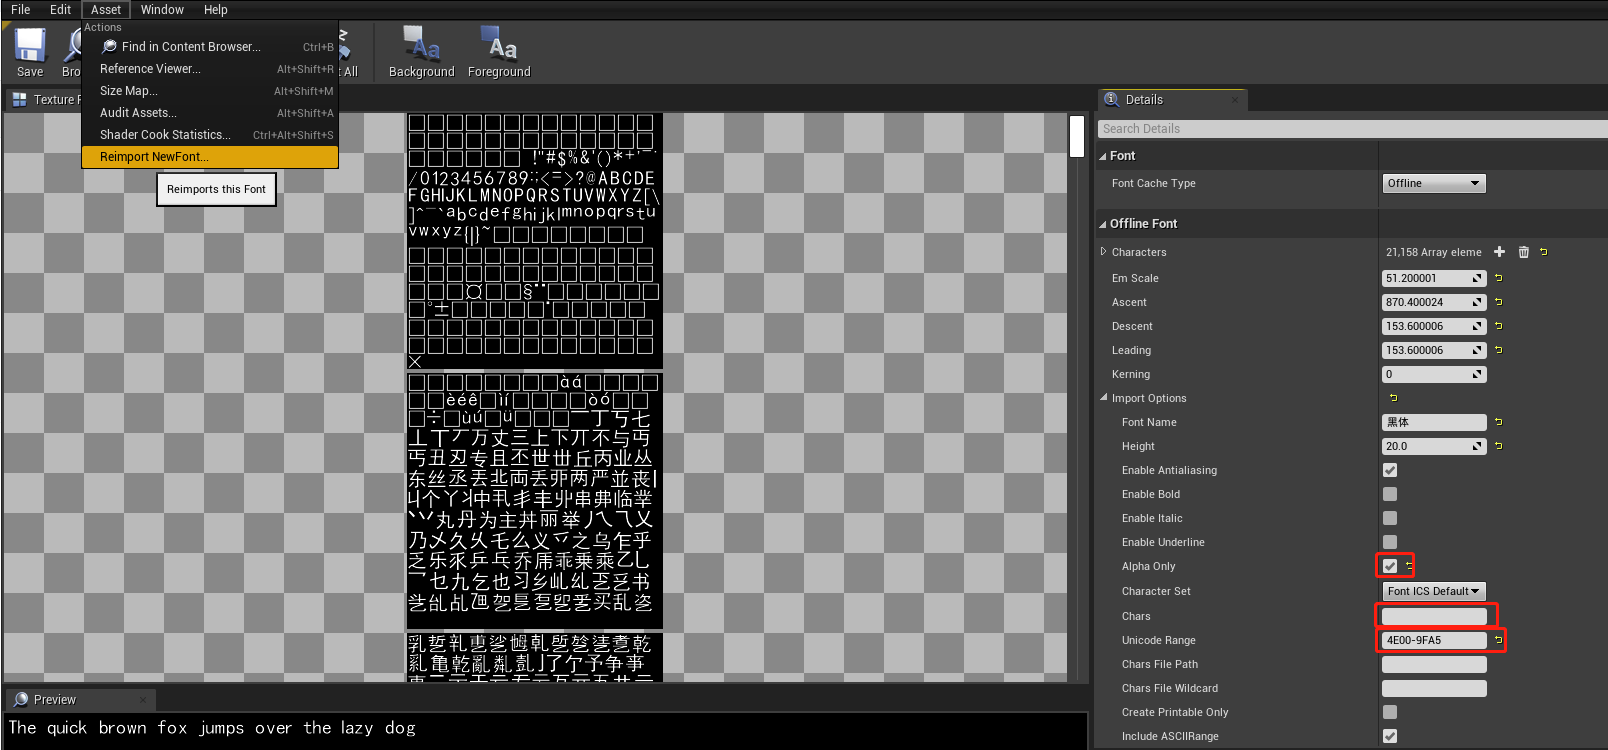Open the File menu
This screenshot has height=750, width=1608.
(x=21, y=10)
